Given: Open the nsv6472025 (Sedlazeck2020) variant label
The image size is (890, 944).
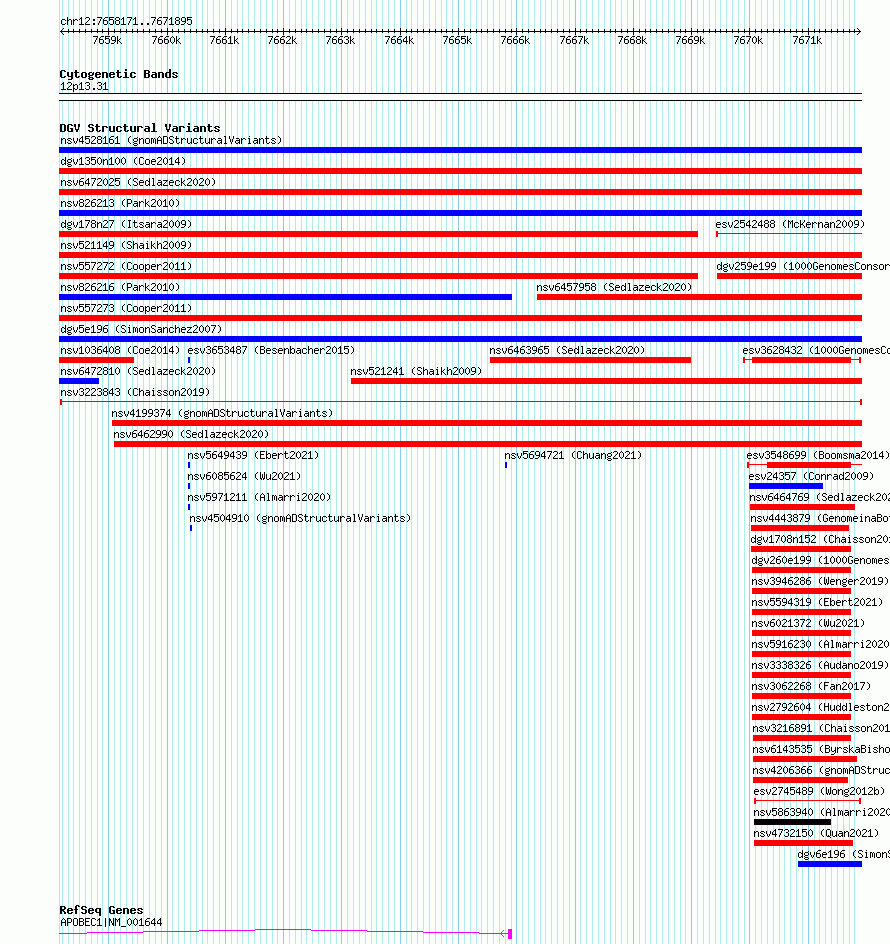Looking at the screenshot, I should tap(138, 182).
